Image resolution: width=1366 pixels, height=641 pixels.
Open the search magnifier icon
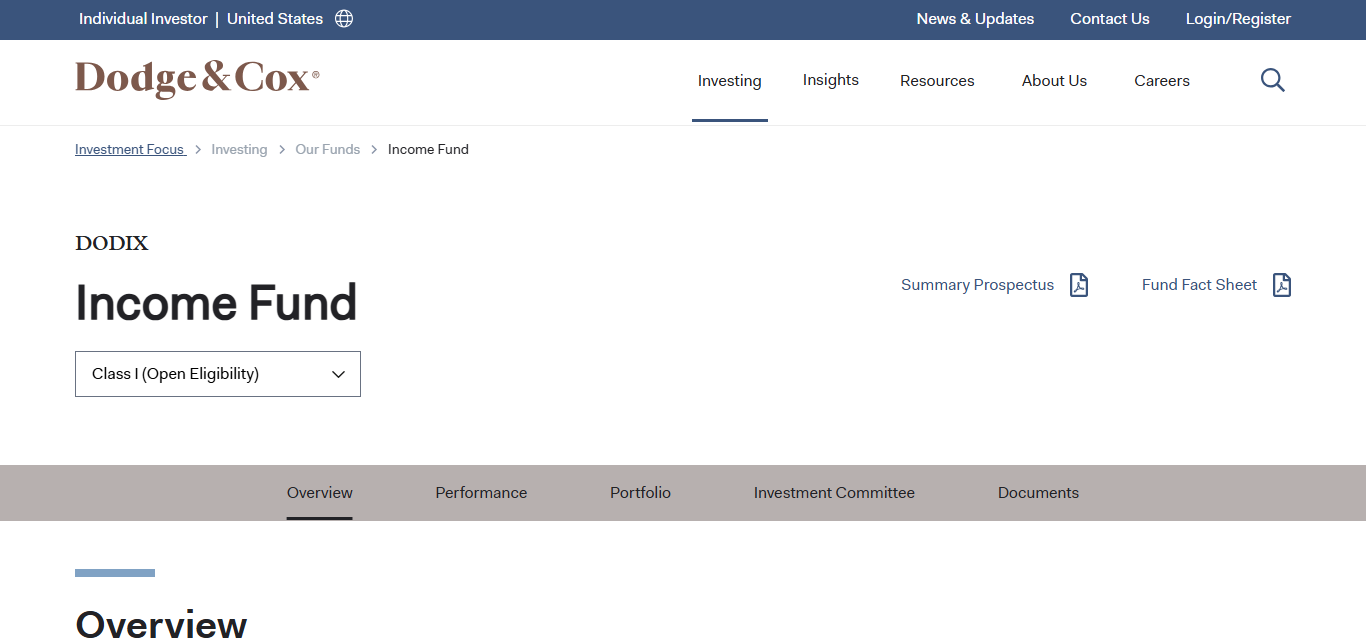point(1273,80)
